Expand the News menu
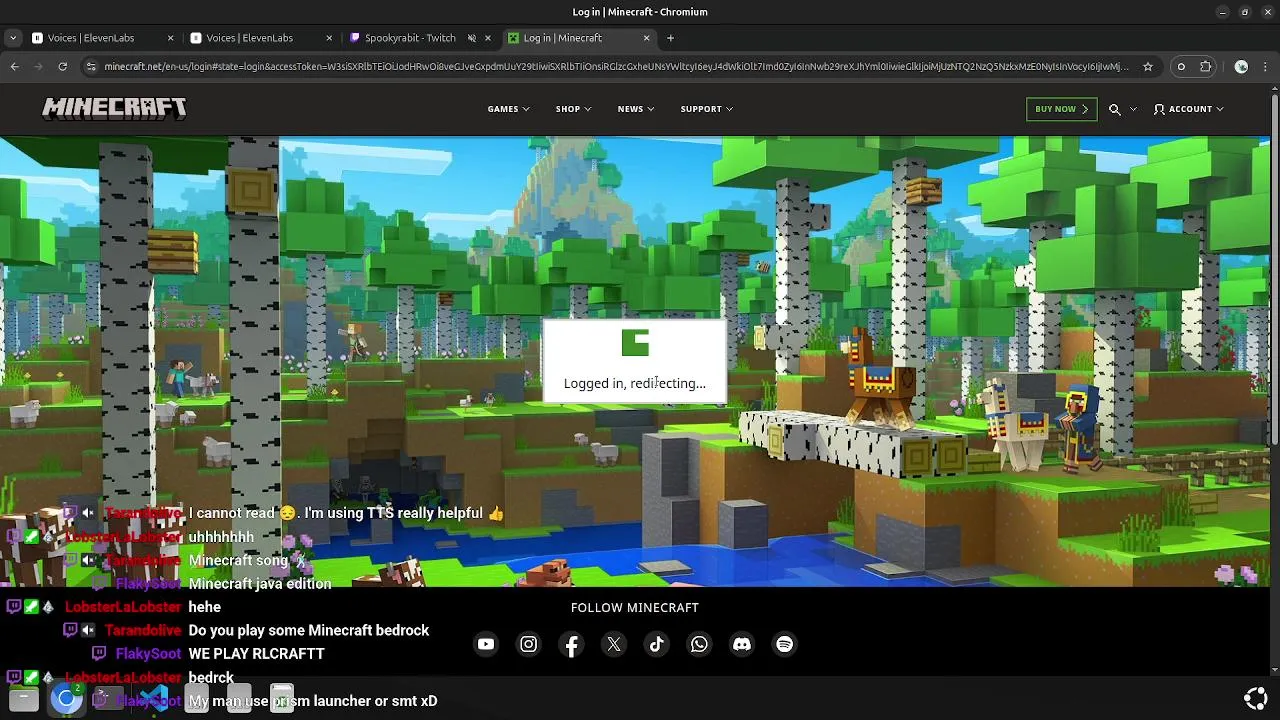1280x720 pixels. coord(636,109)
